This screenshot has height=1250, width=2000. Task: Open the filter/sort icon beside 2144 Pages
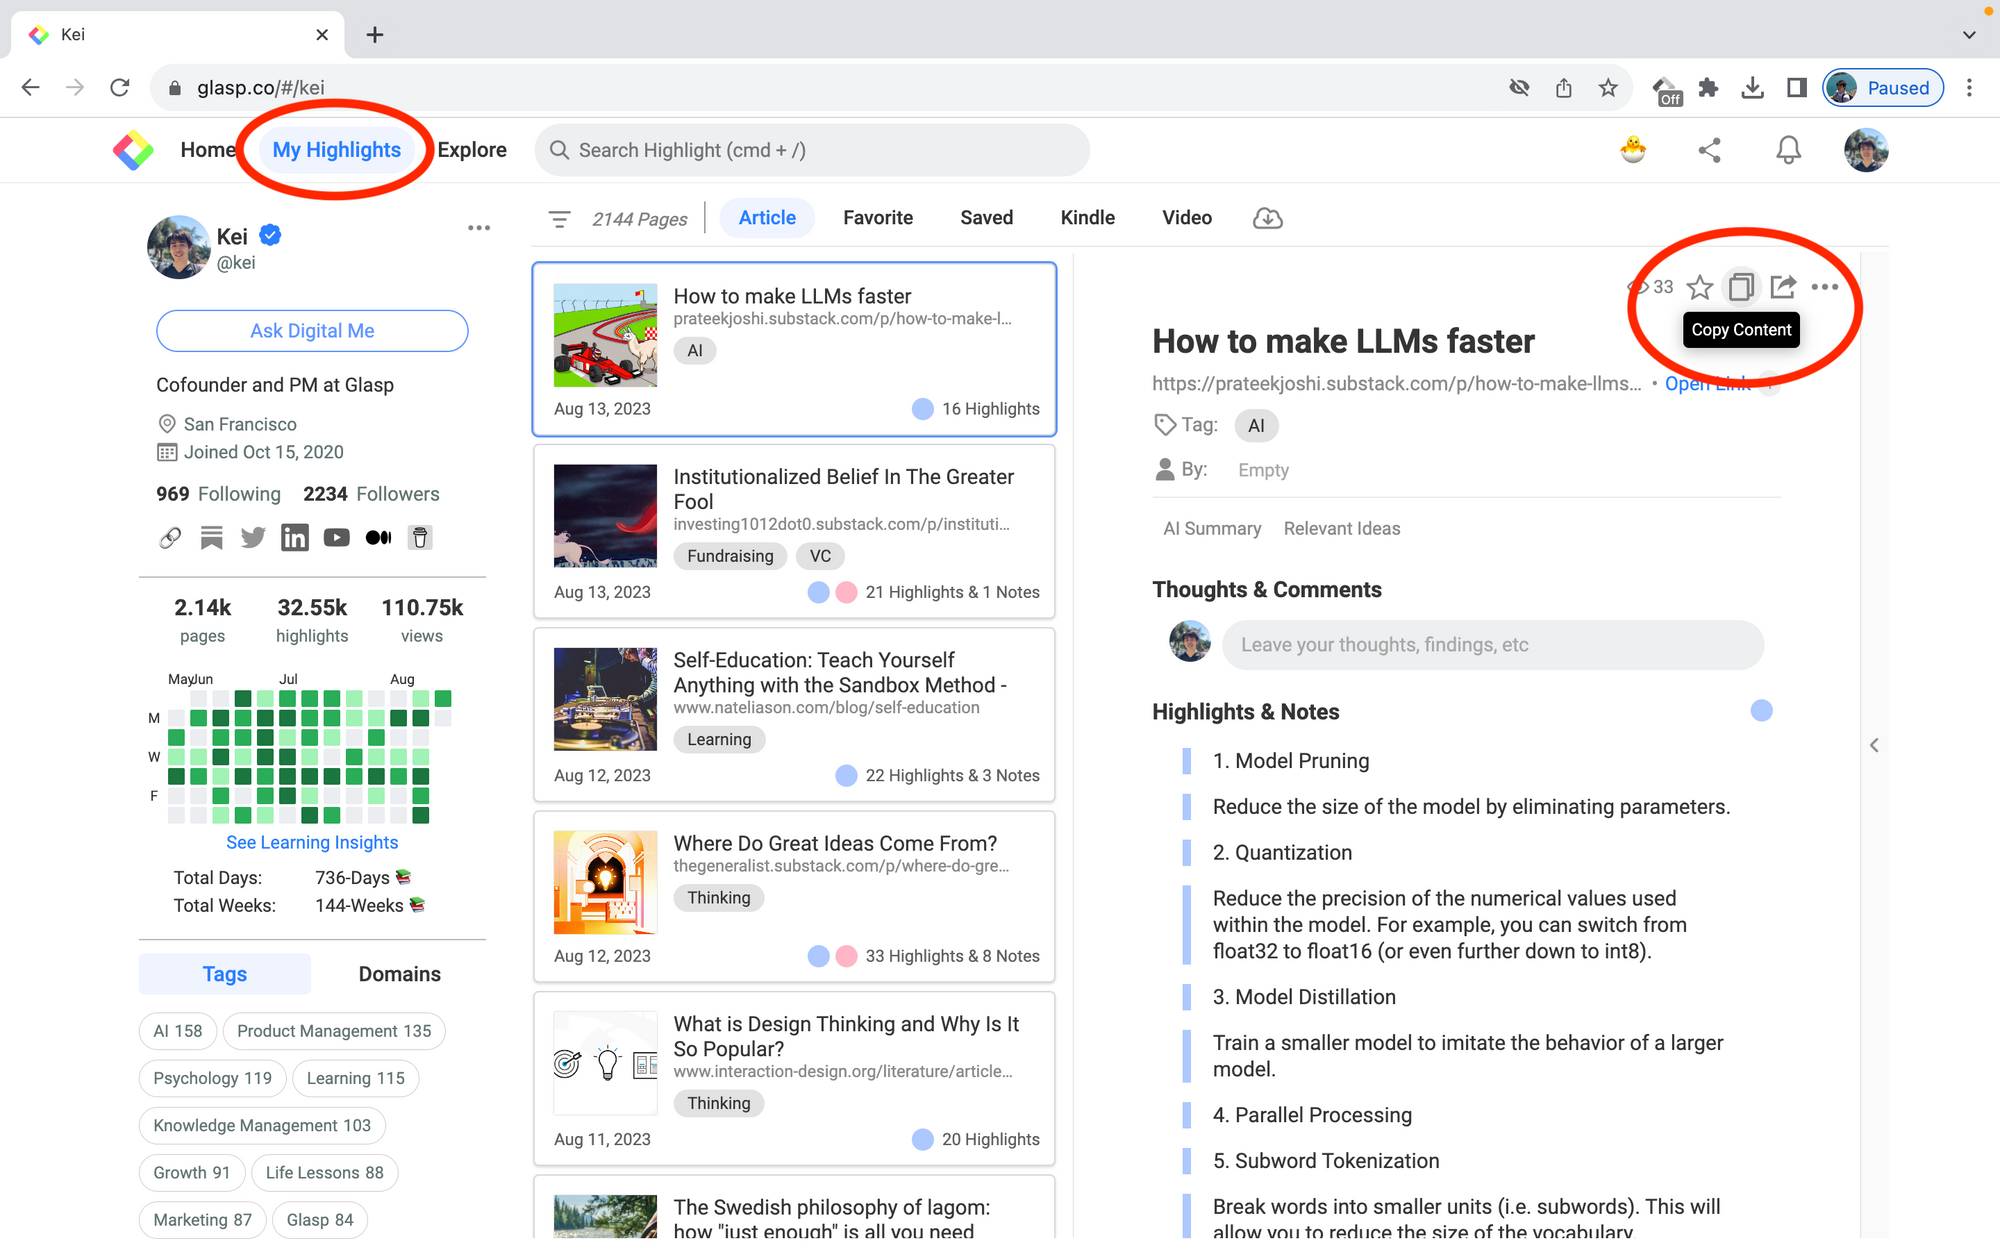click(560, 219)
